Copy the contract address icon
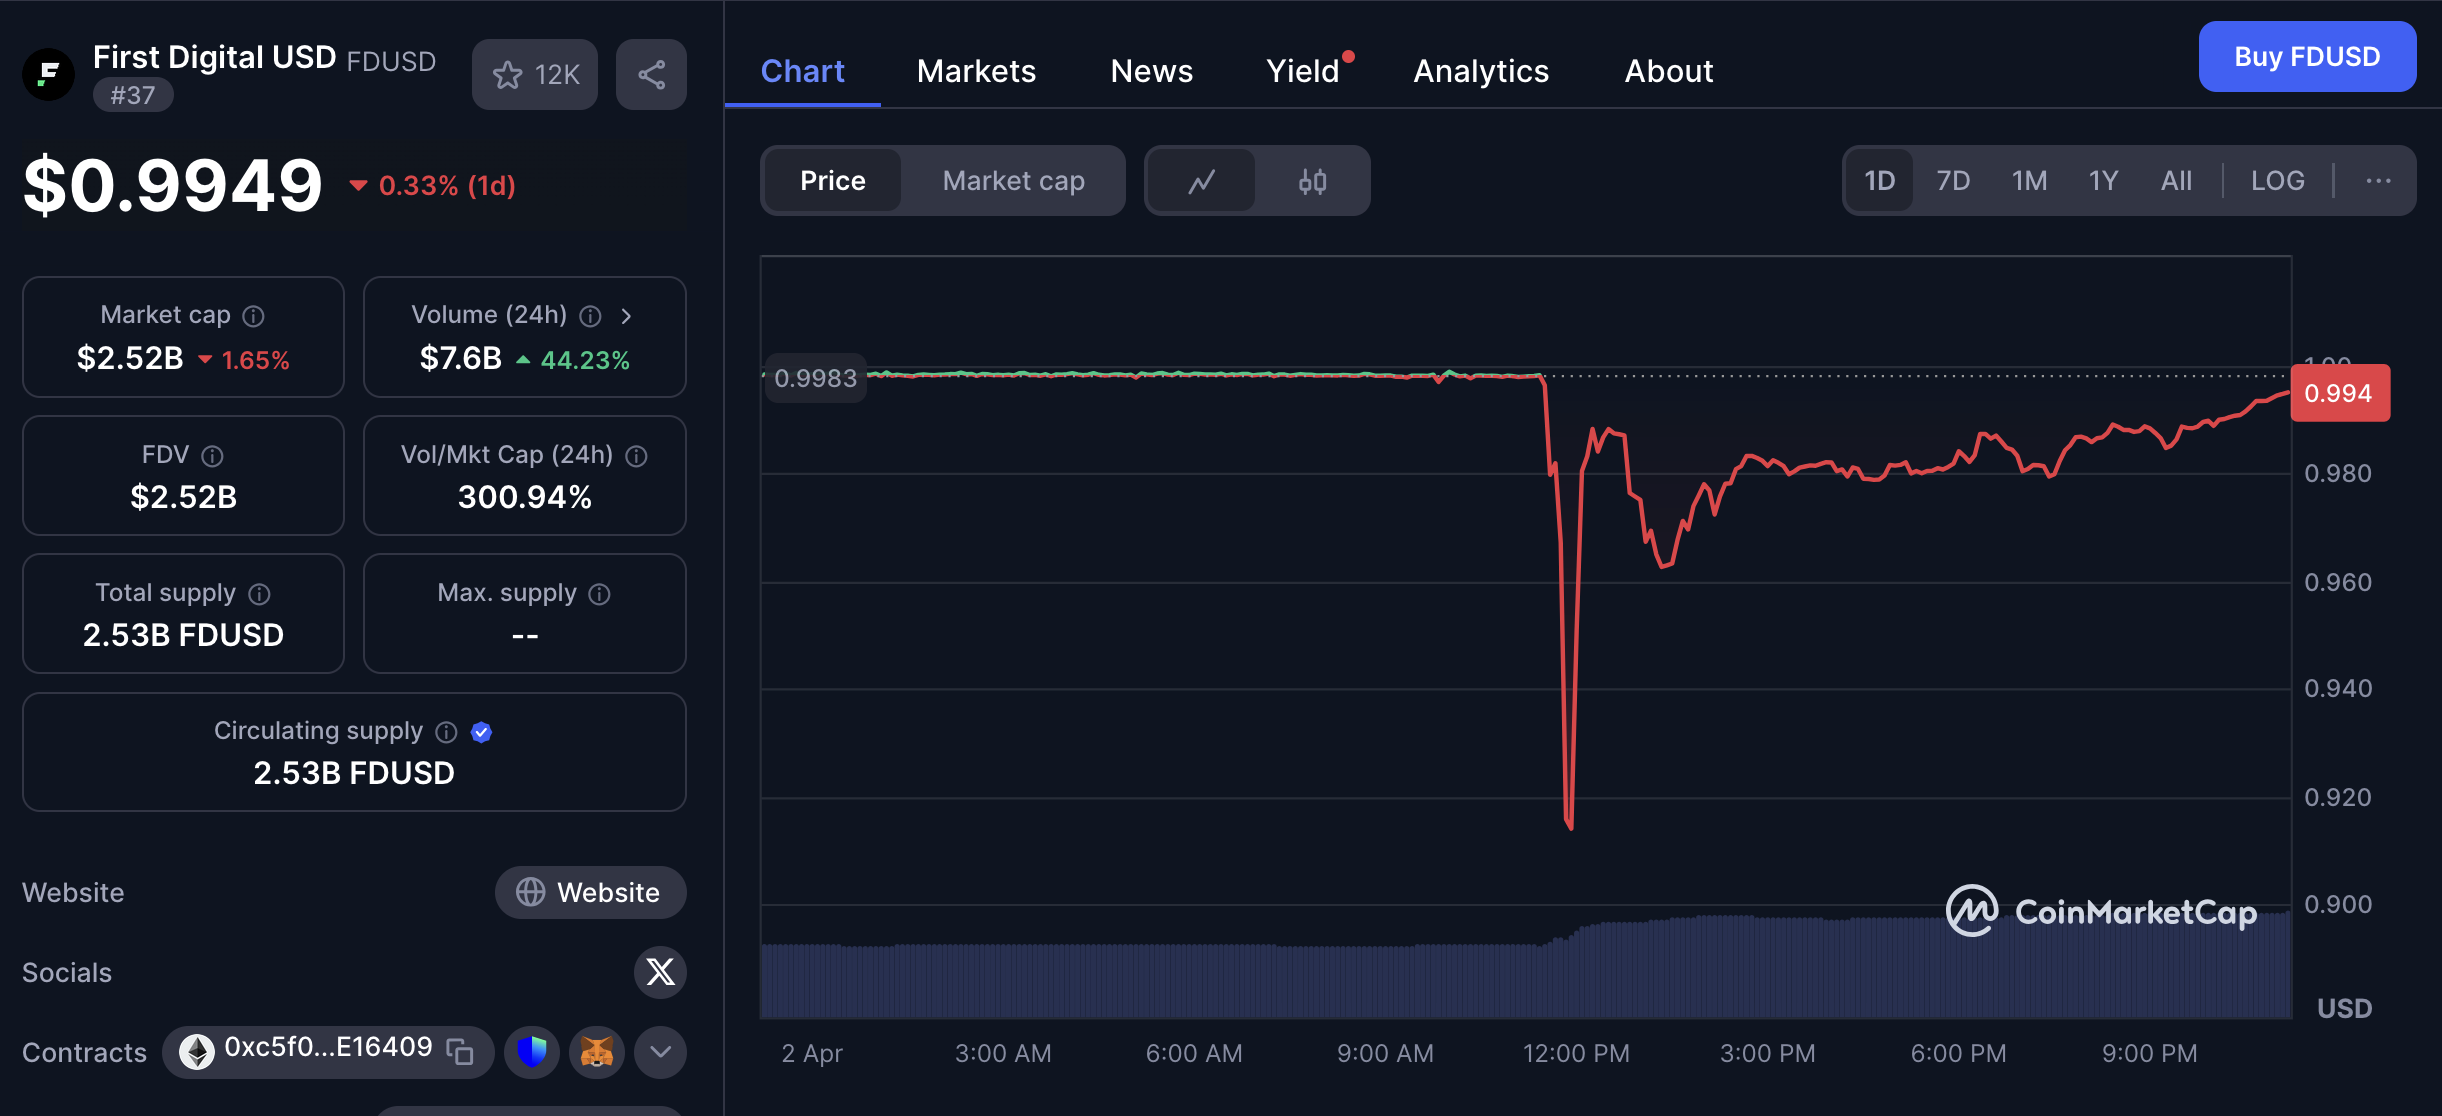This screenshot has height=1116, width=2442. pyautogui.click(x=460, y=1052)
